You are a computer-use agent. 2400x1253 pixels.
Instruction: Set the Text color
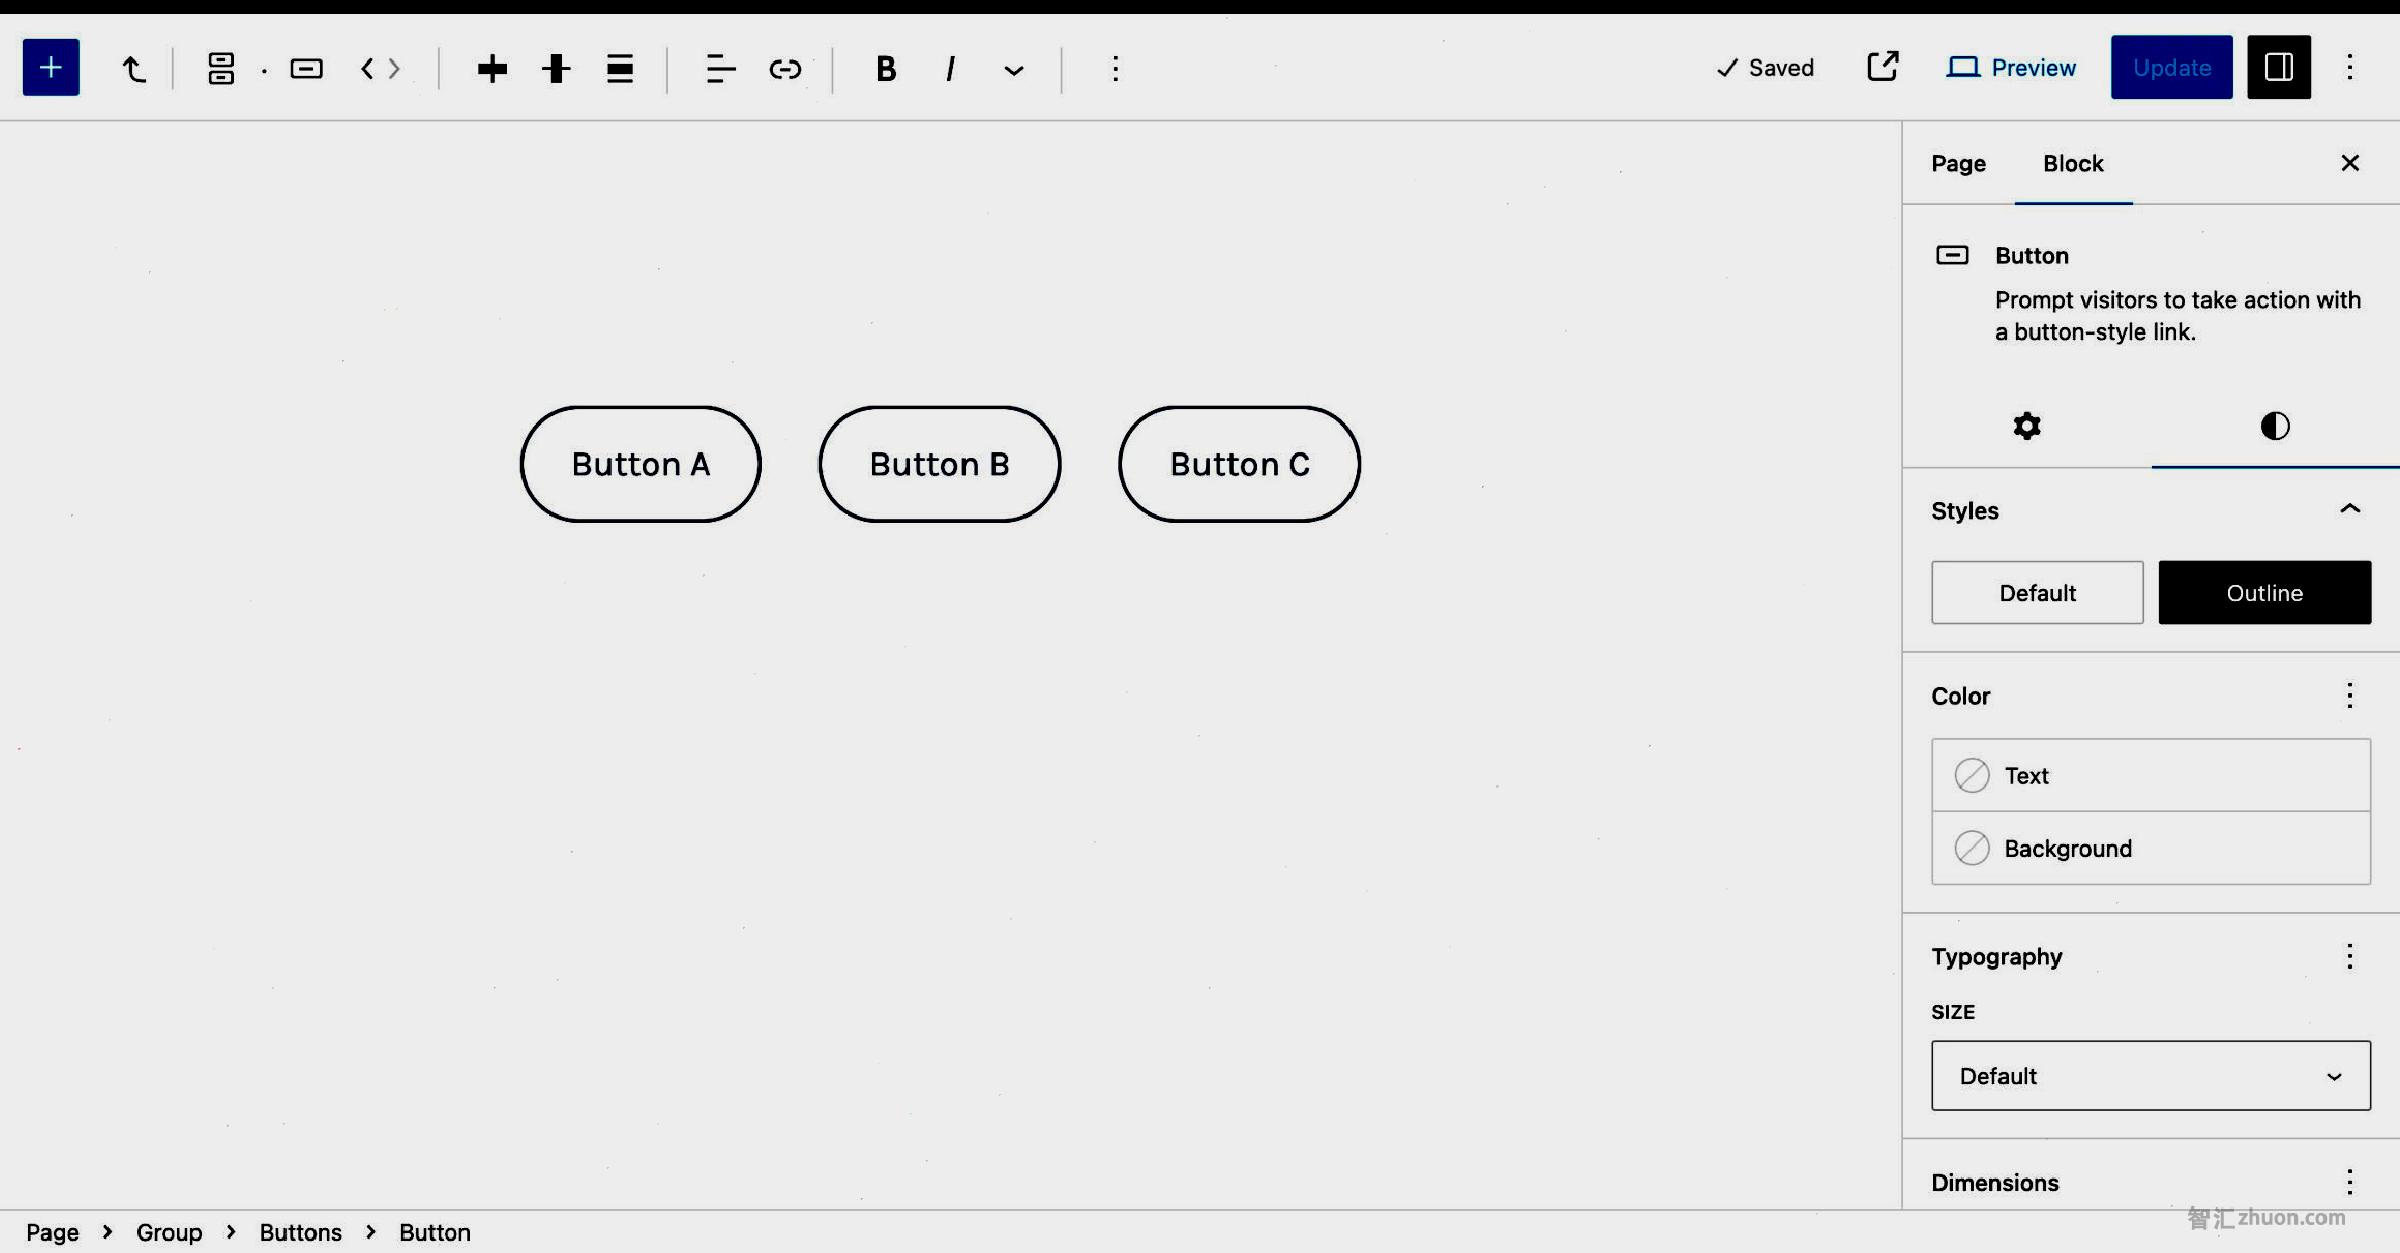2150,775
